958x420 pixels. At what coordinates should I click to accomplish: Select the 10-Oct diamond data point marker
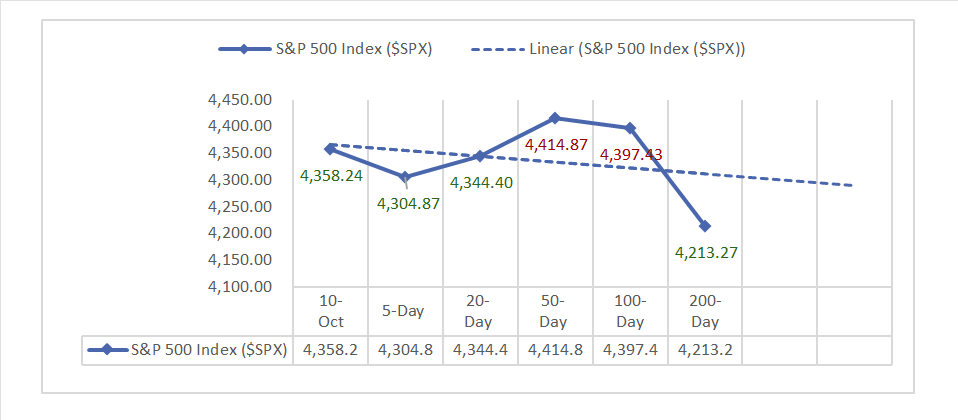(330, 148)
